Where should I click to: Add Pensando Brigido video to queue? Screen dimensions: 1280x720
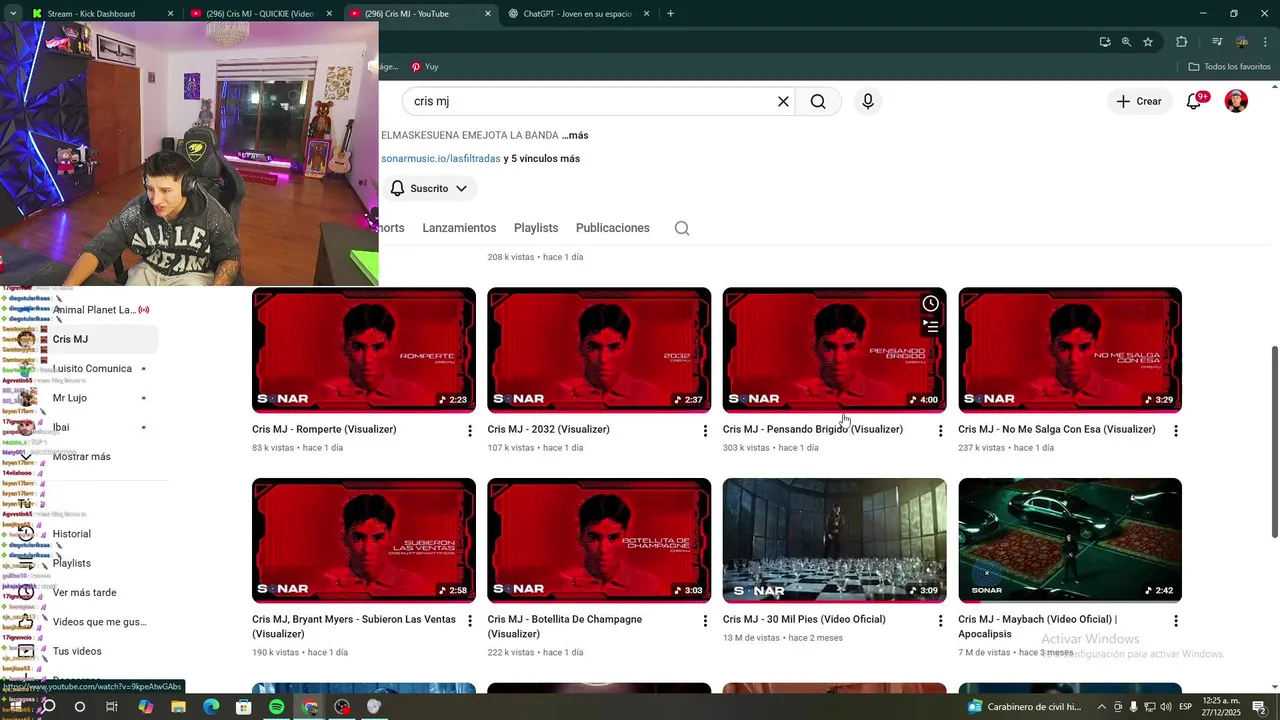[x=930, y=326]
